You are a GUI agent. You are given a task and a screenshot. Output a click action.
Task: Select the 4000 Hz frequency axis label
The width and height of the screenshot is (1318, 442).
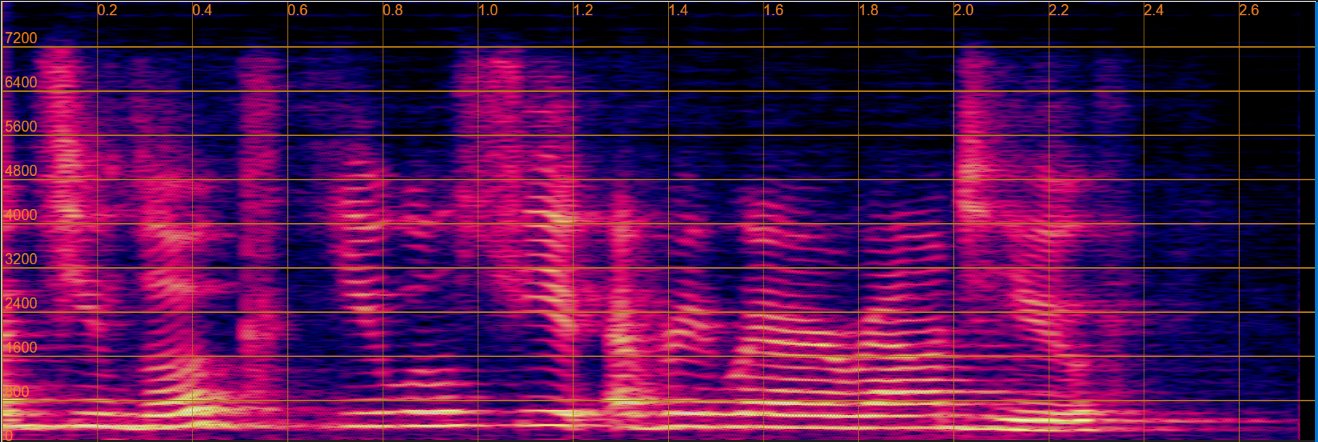[21, 215]
